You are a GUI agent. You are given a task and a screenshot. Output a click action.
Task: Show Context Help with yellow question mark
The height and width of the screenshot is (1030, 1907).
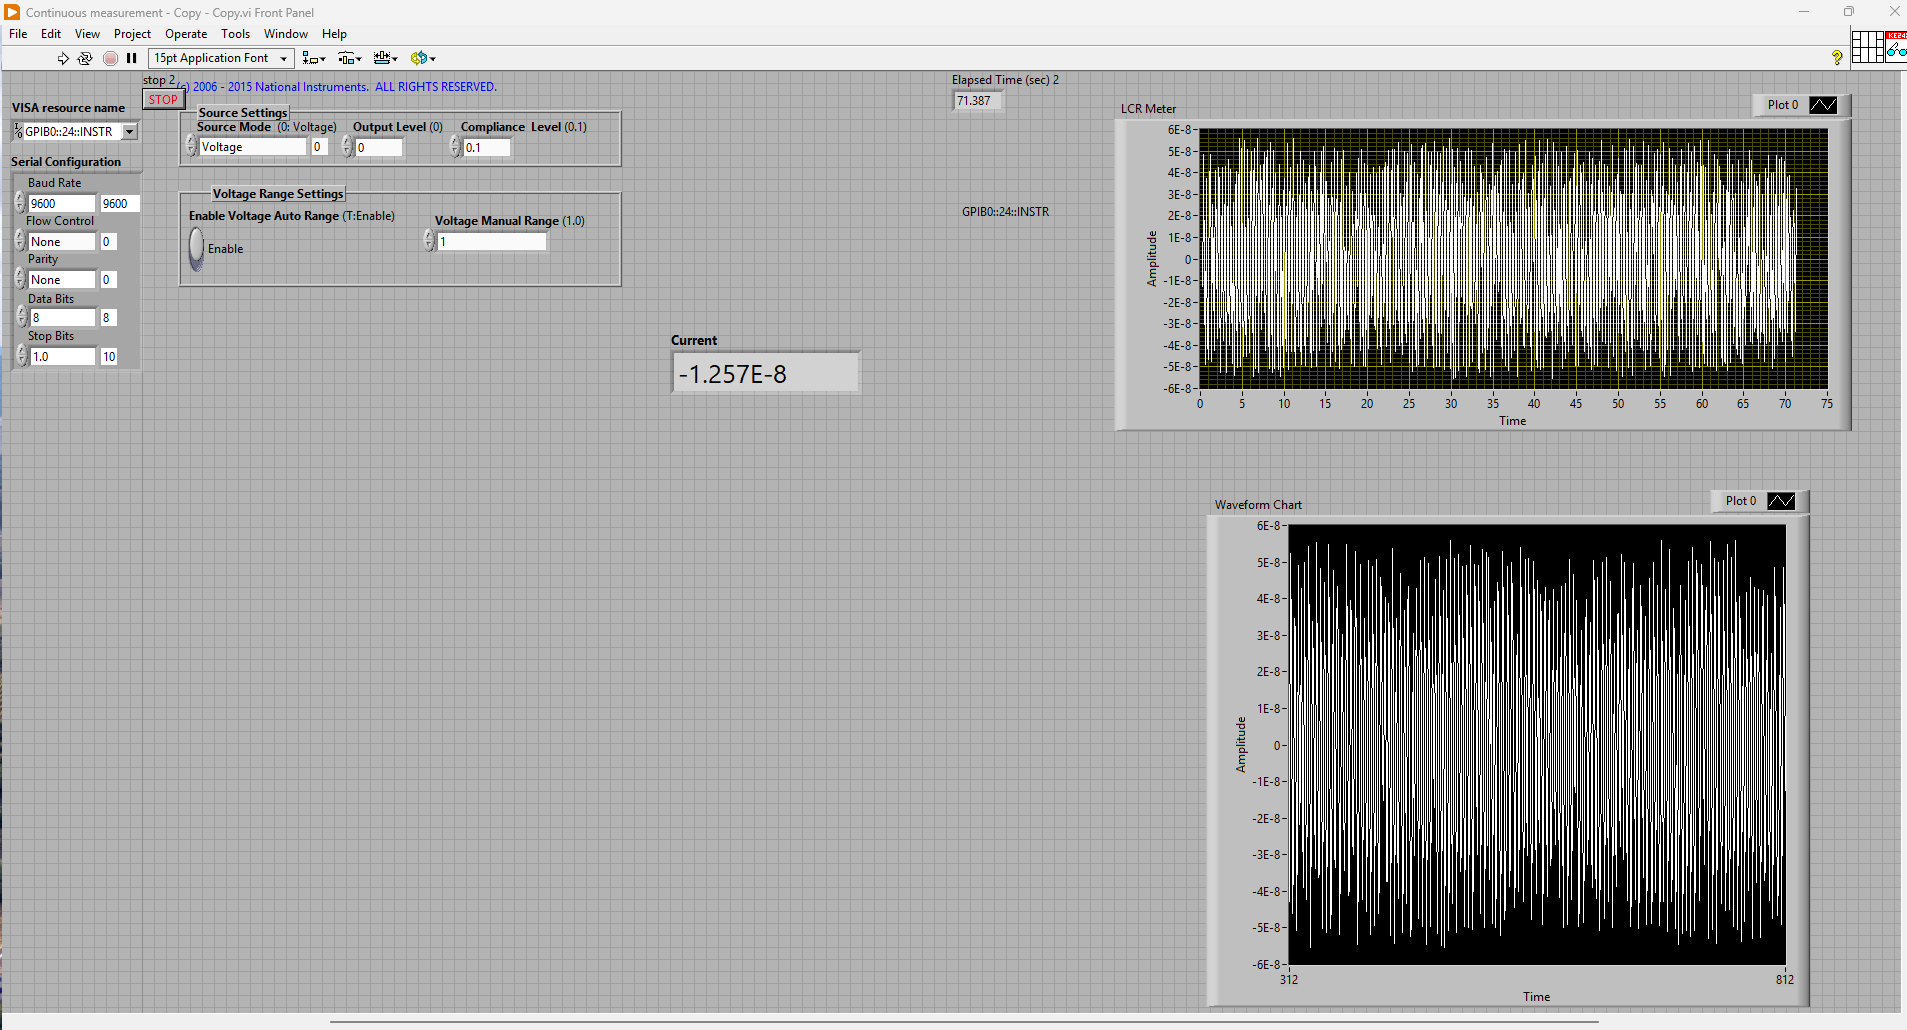pos(1837,58)
